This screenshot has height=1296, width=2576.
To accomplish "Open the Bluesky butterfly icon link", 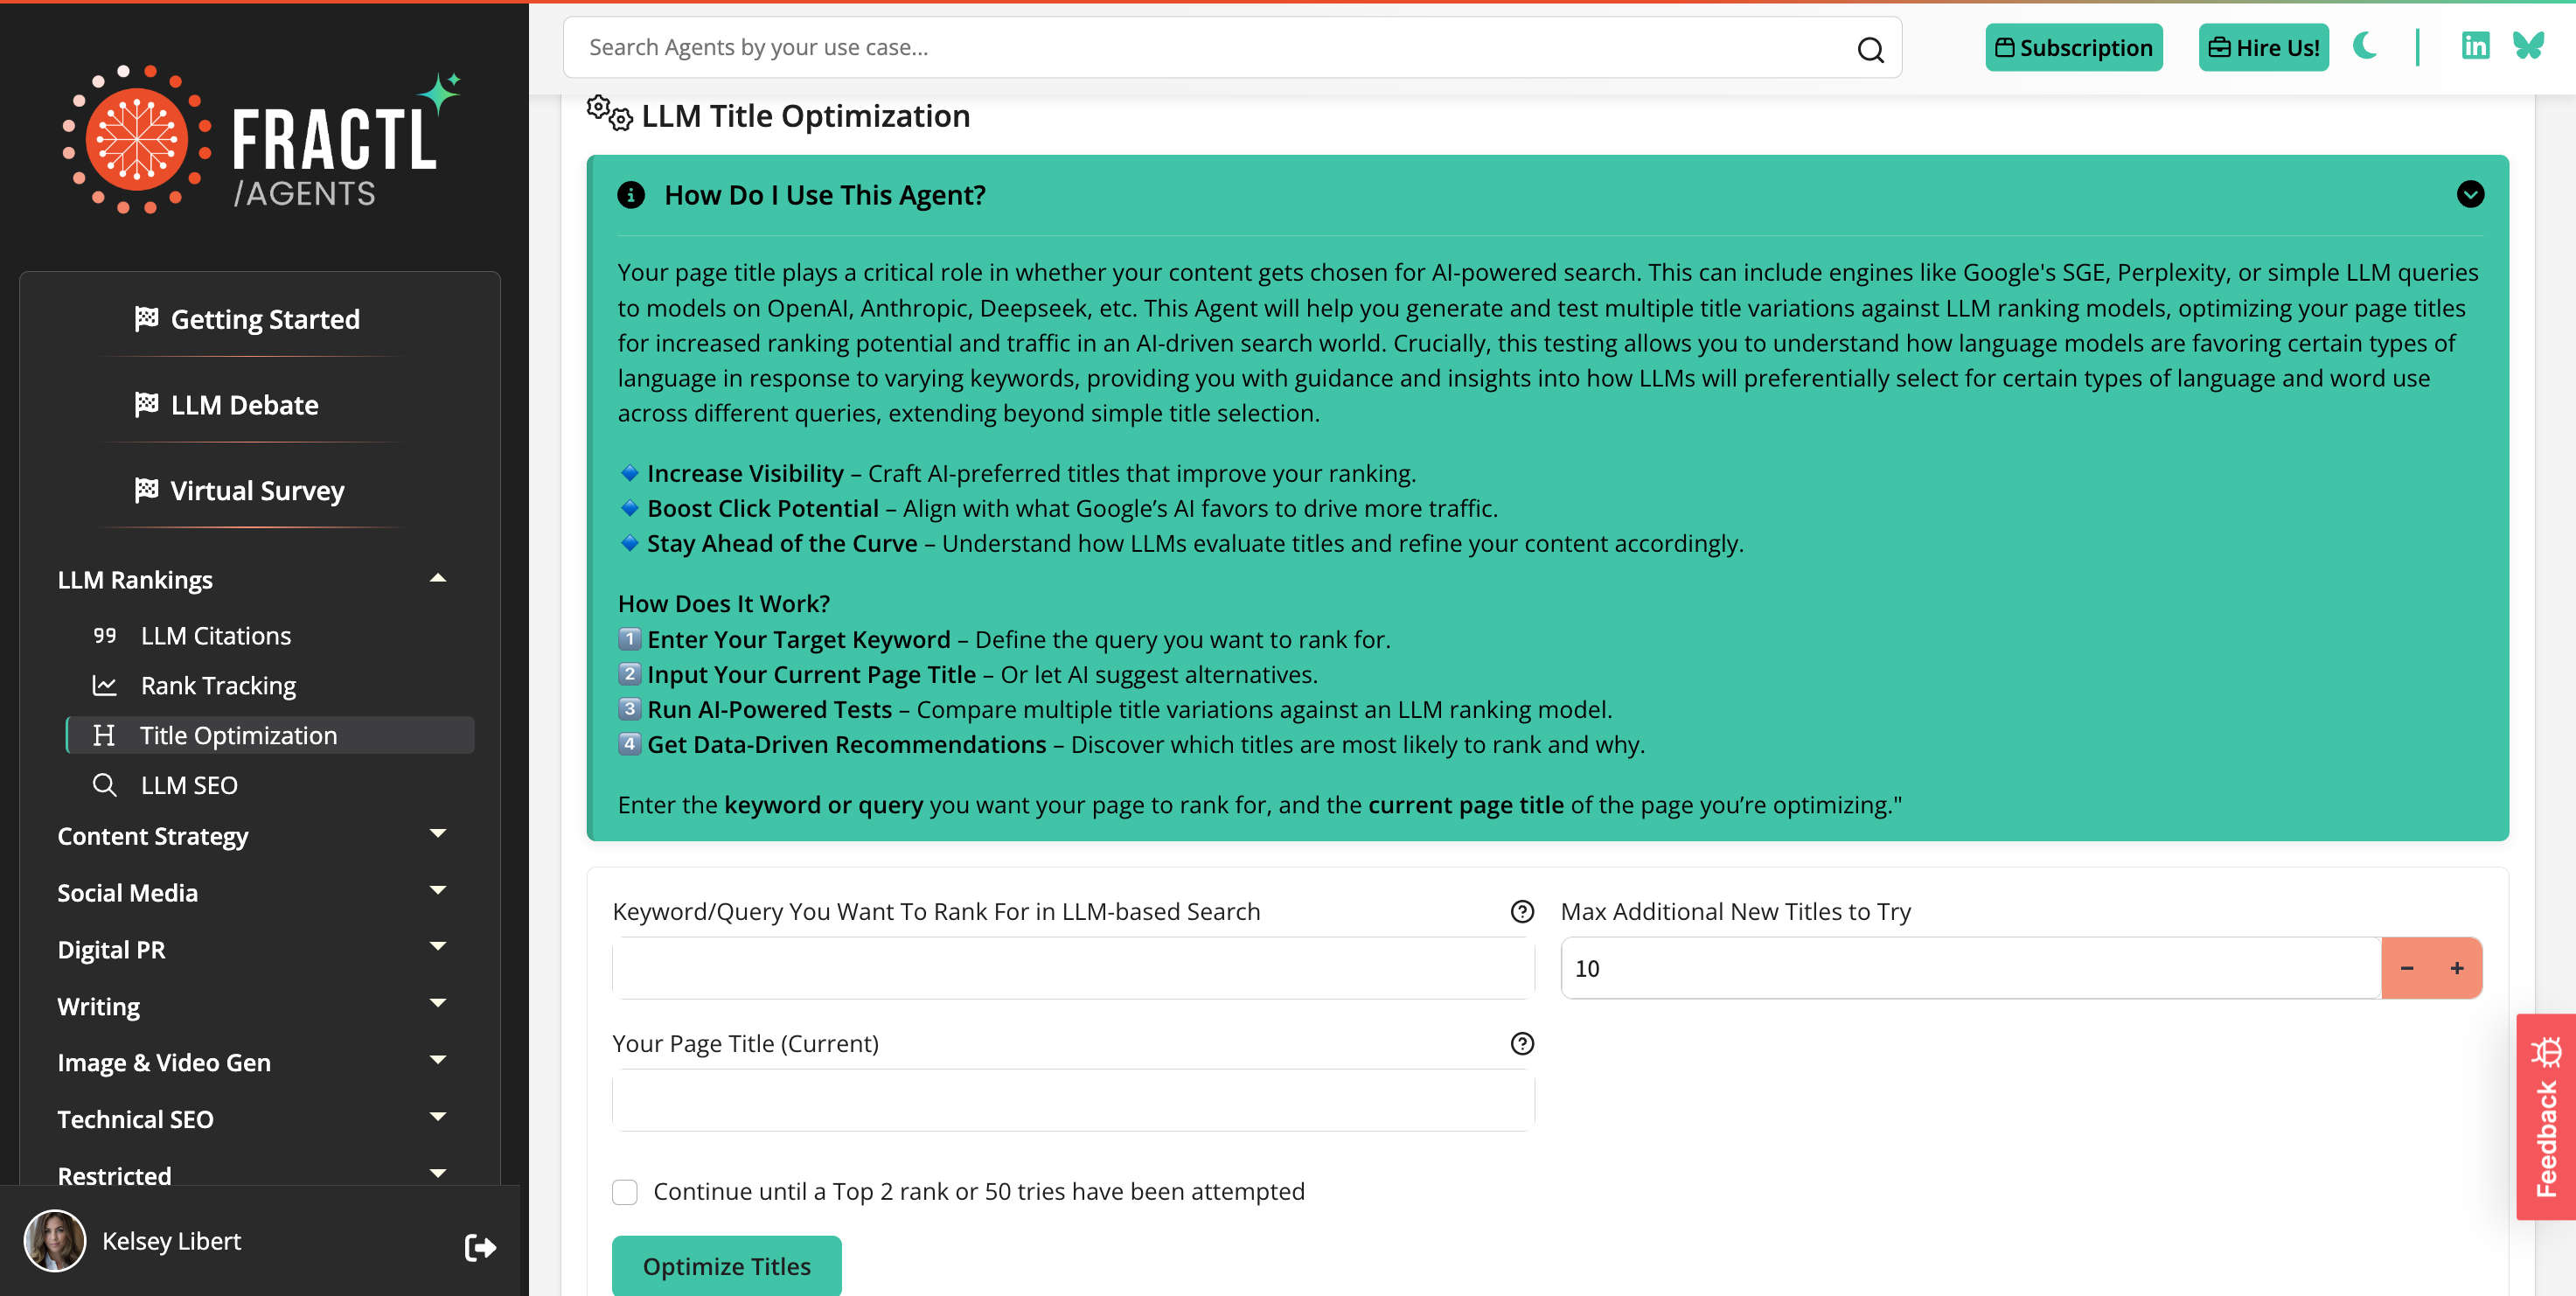I will click(x=2528, y=46).
